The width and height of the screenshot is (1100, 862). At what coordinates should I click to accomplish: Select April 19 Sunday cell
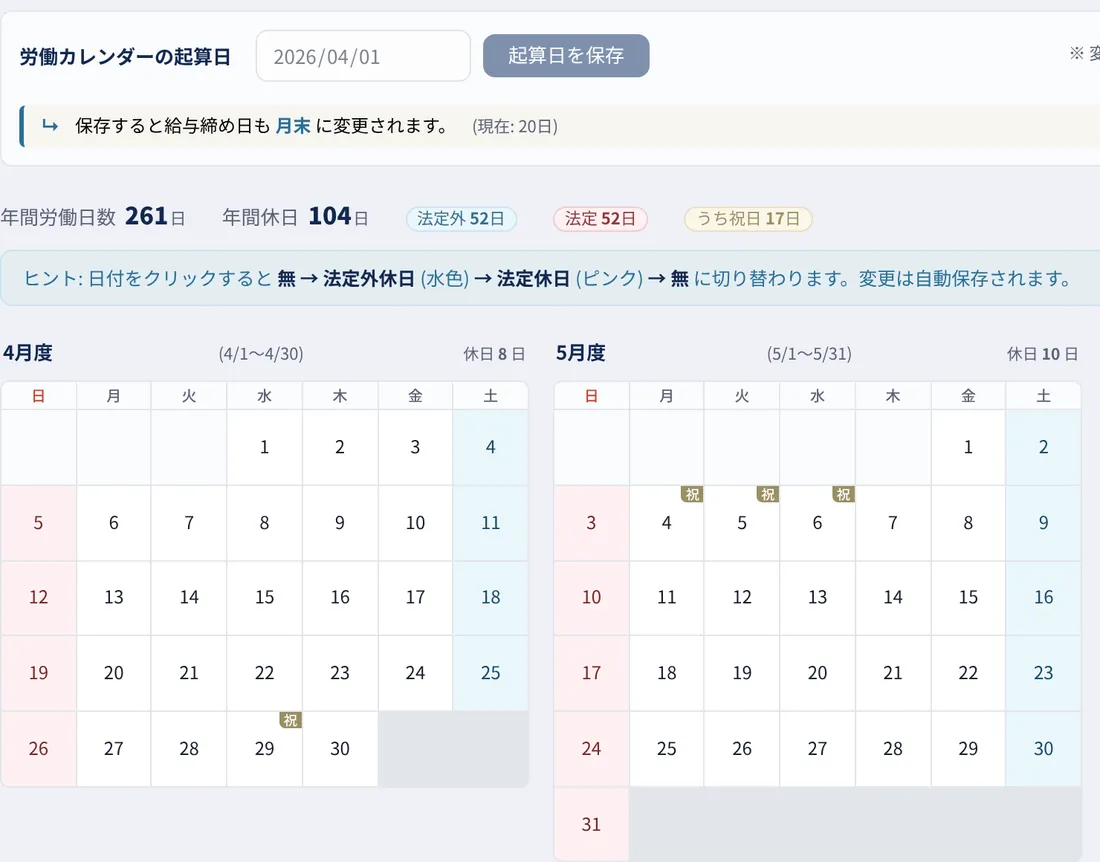pos(39,673)
